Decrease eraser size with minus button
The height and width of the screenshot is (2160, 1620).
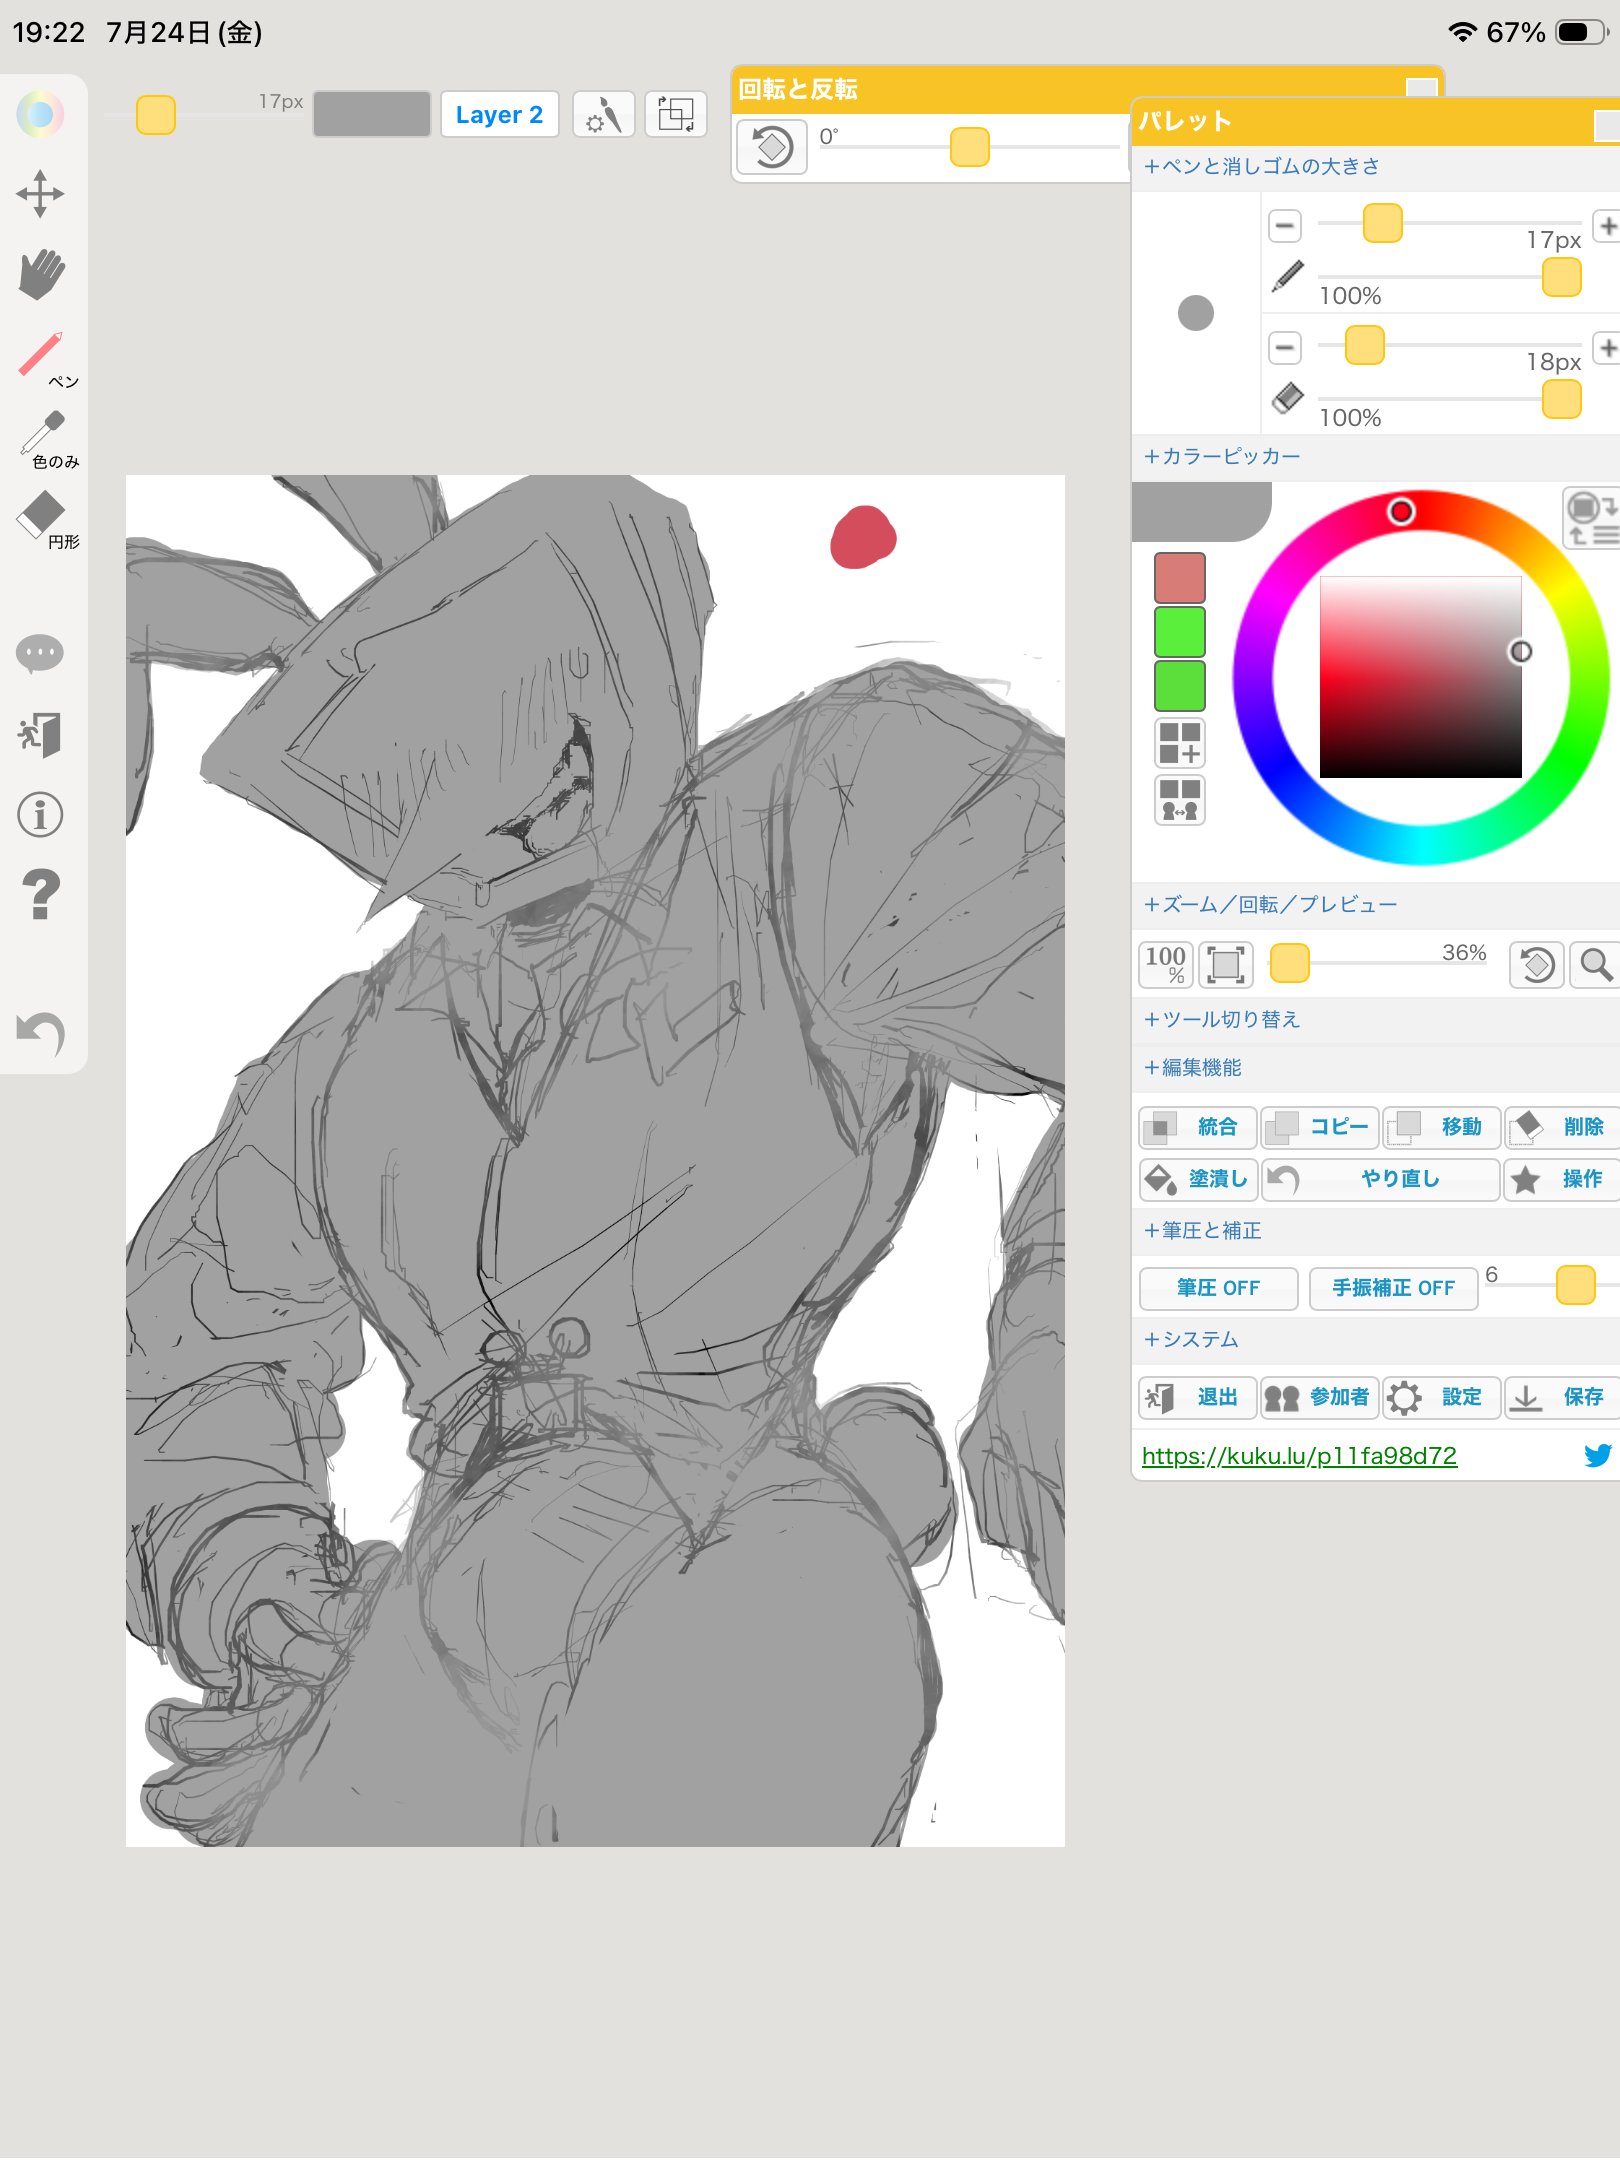(1285, 348)
